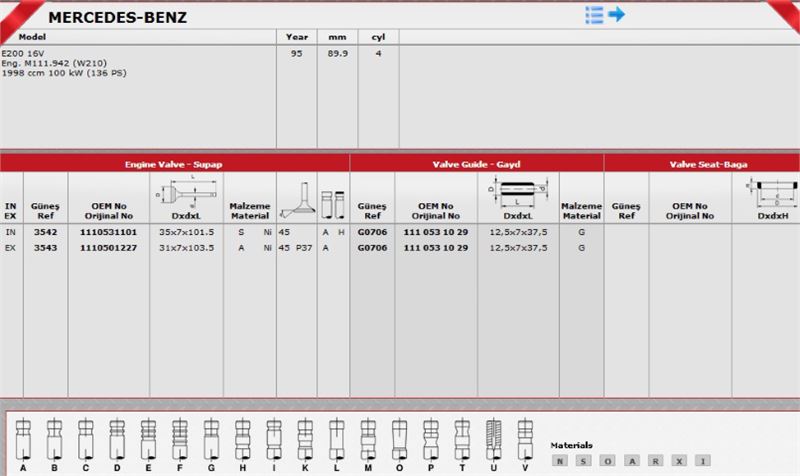This screenshot has width=800, height=476.
Task: Select valve stem type G icon
Action: click(x=211, y=439)
